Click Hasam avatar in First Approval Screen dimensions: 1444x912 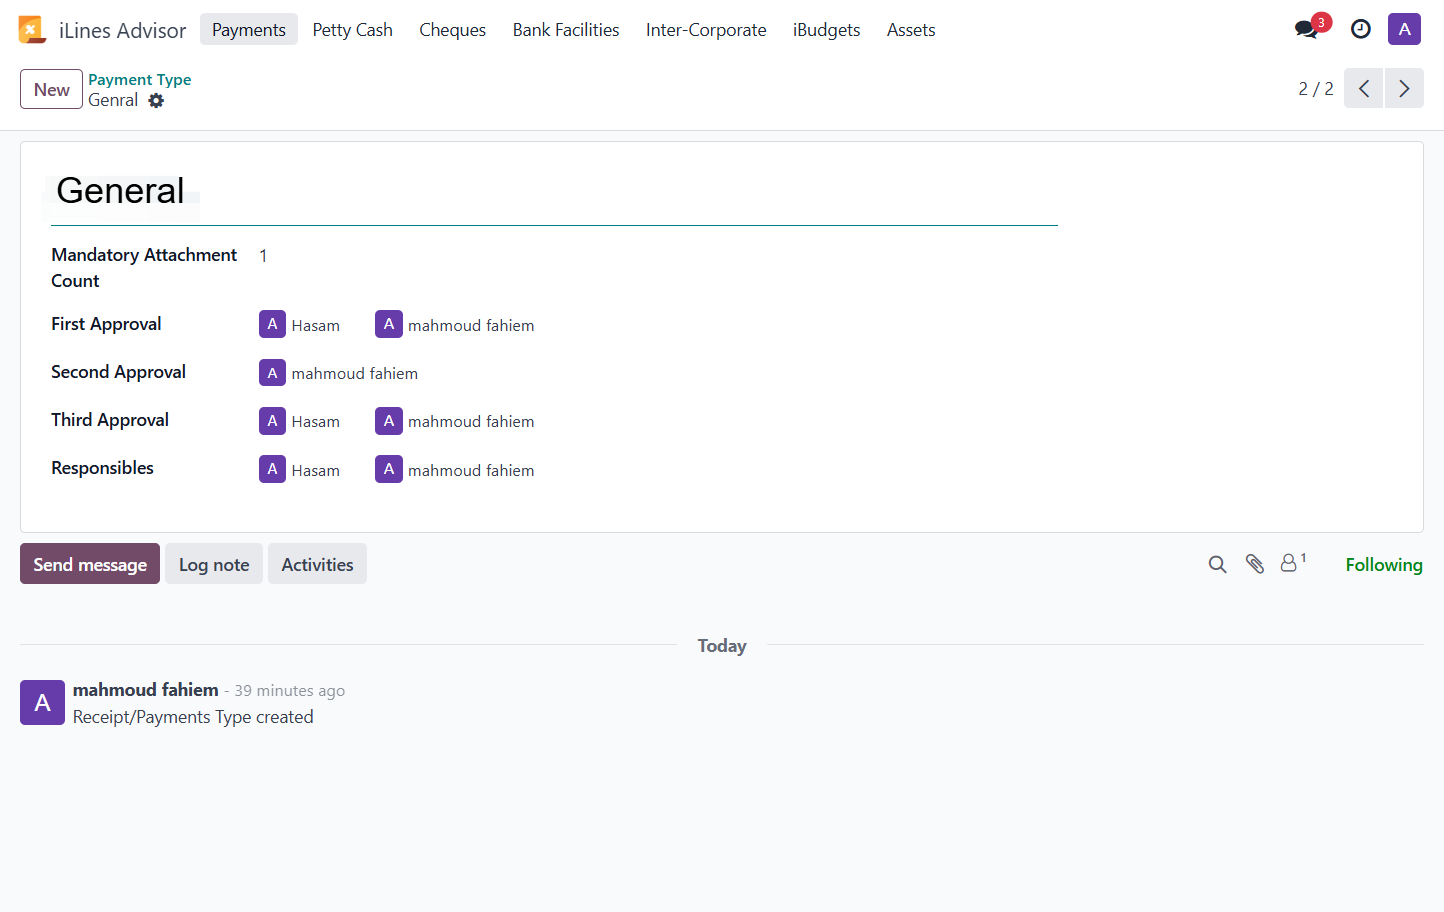(272, 324)
